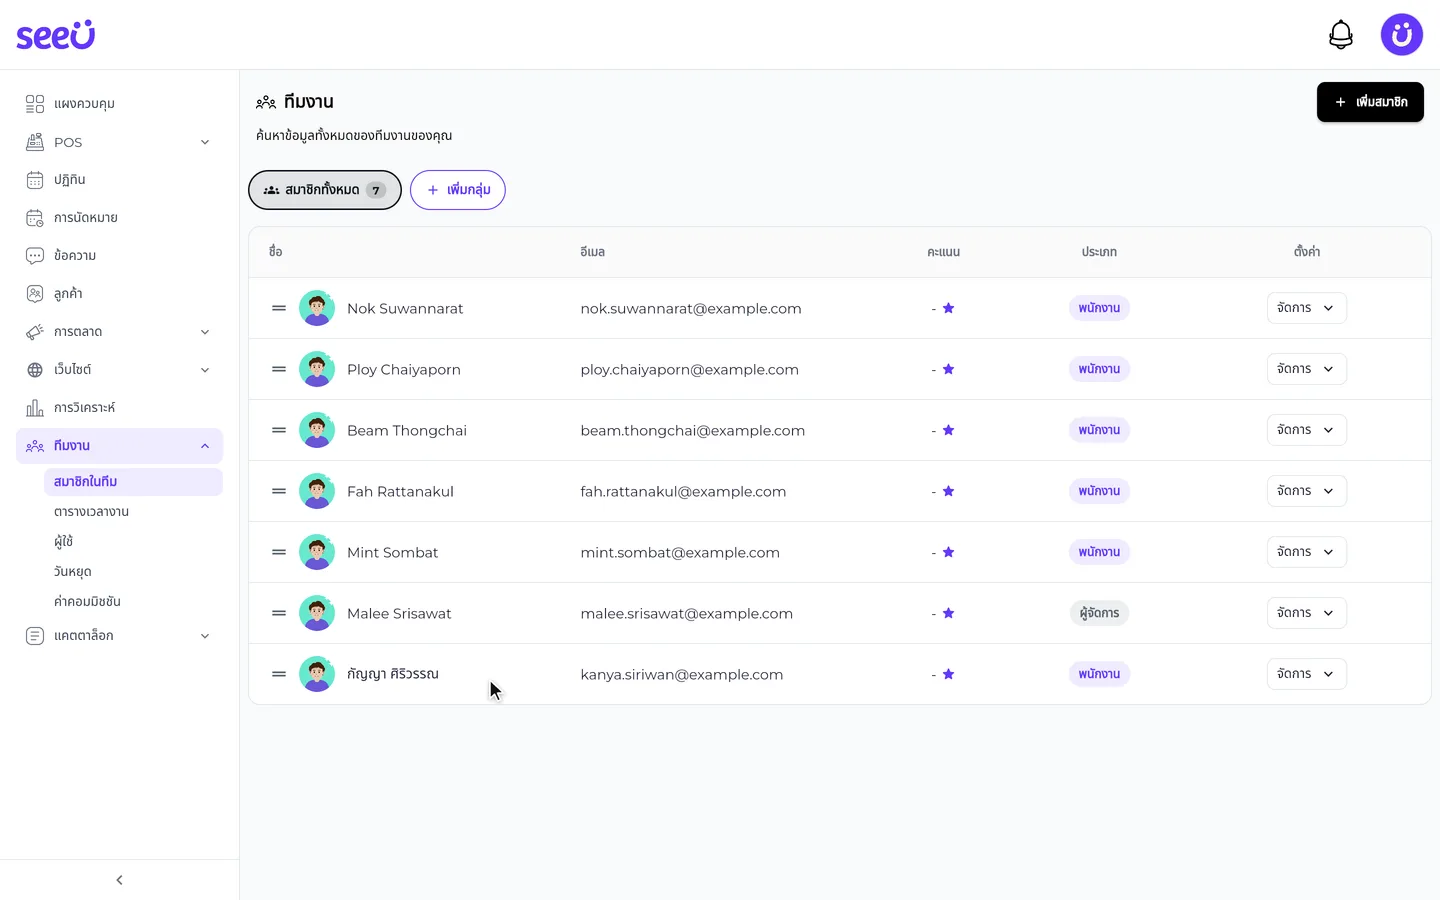
Task: Click email beam.thongchai@example.com
Action: coord(693,430)
